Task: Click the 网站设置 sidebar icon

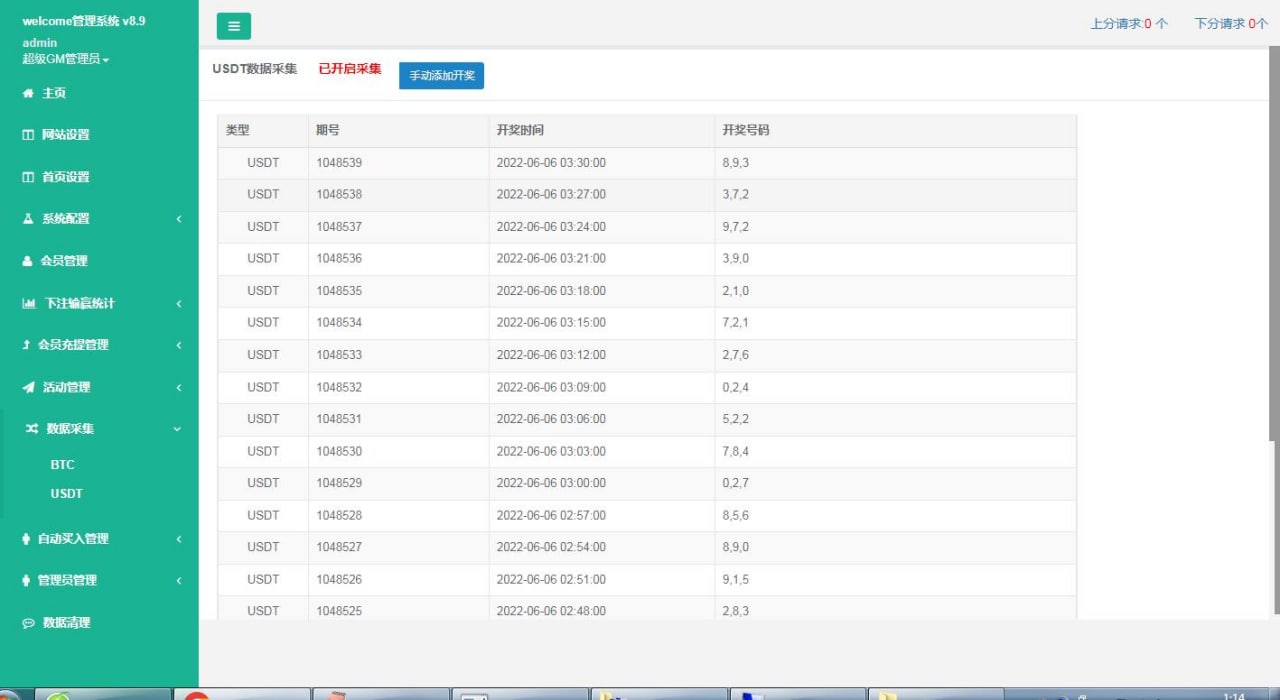Action: pos(28,135)
